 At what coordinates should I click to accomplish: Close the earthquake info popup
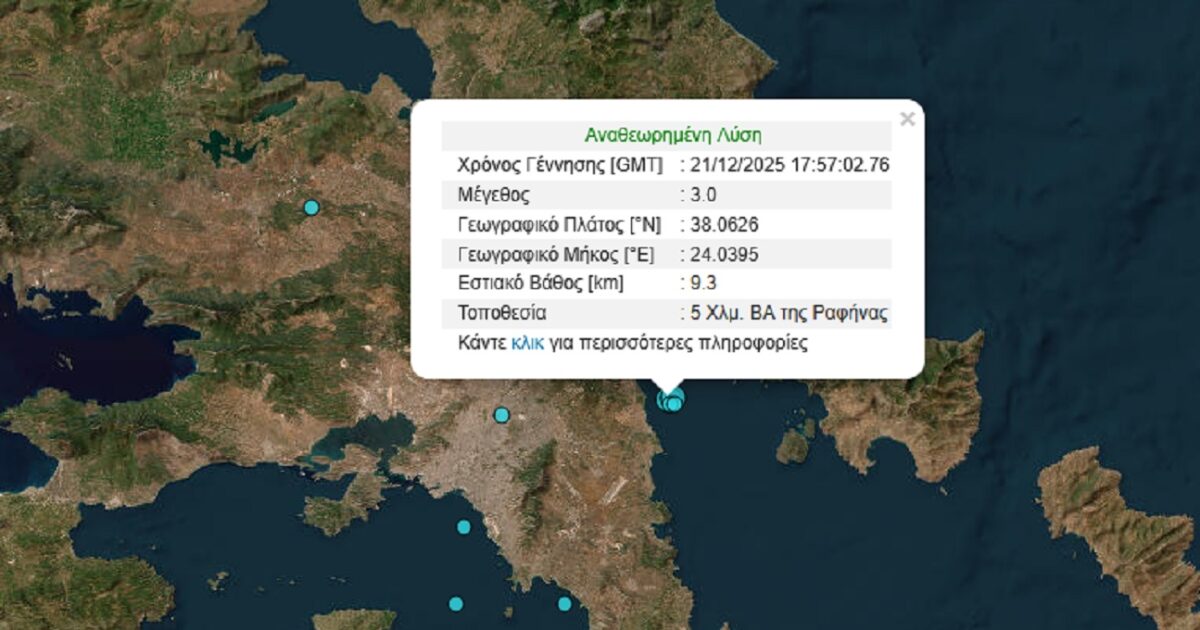point(907,120)
